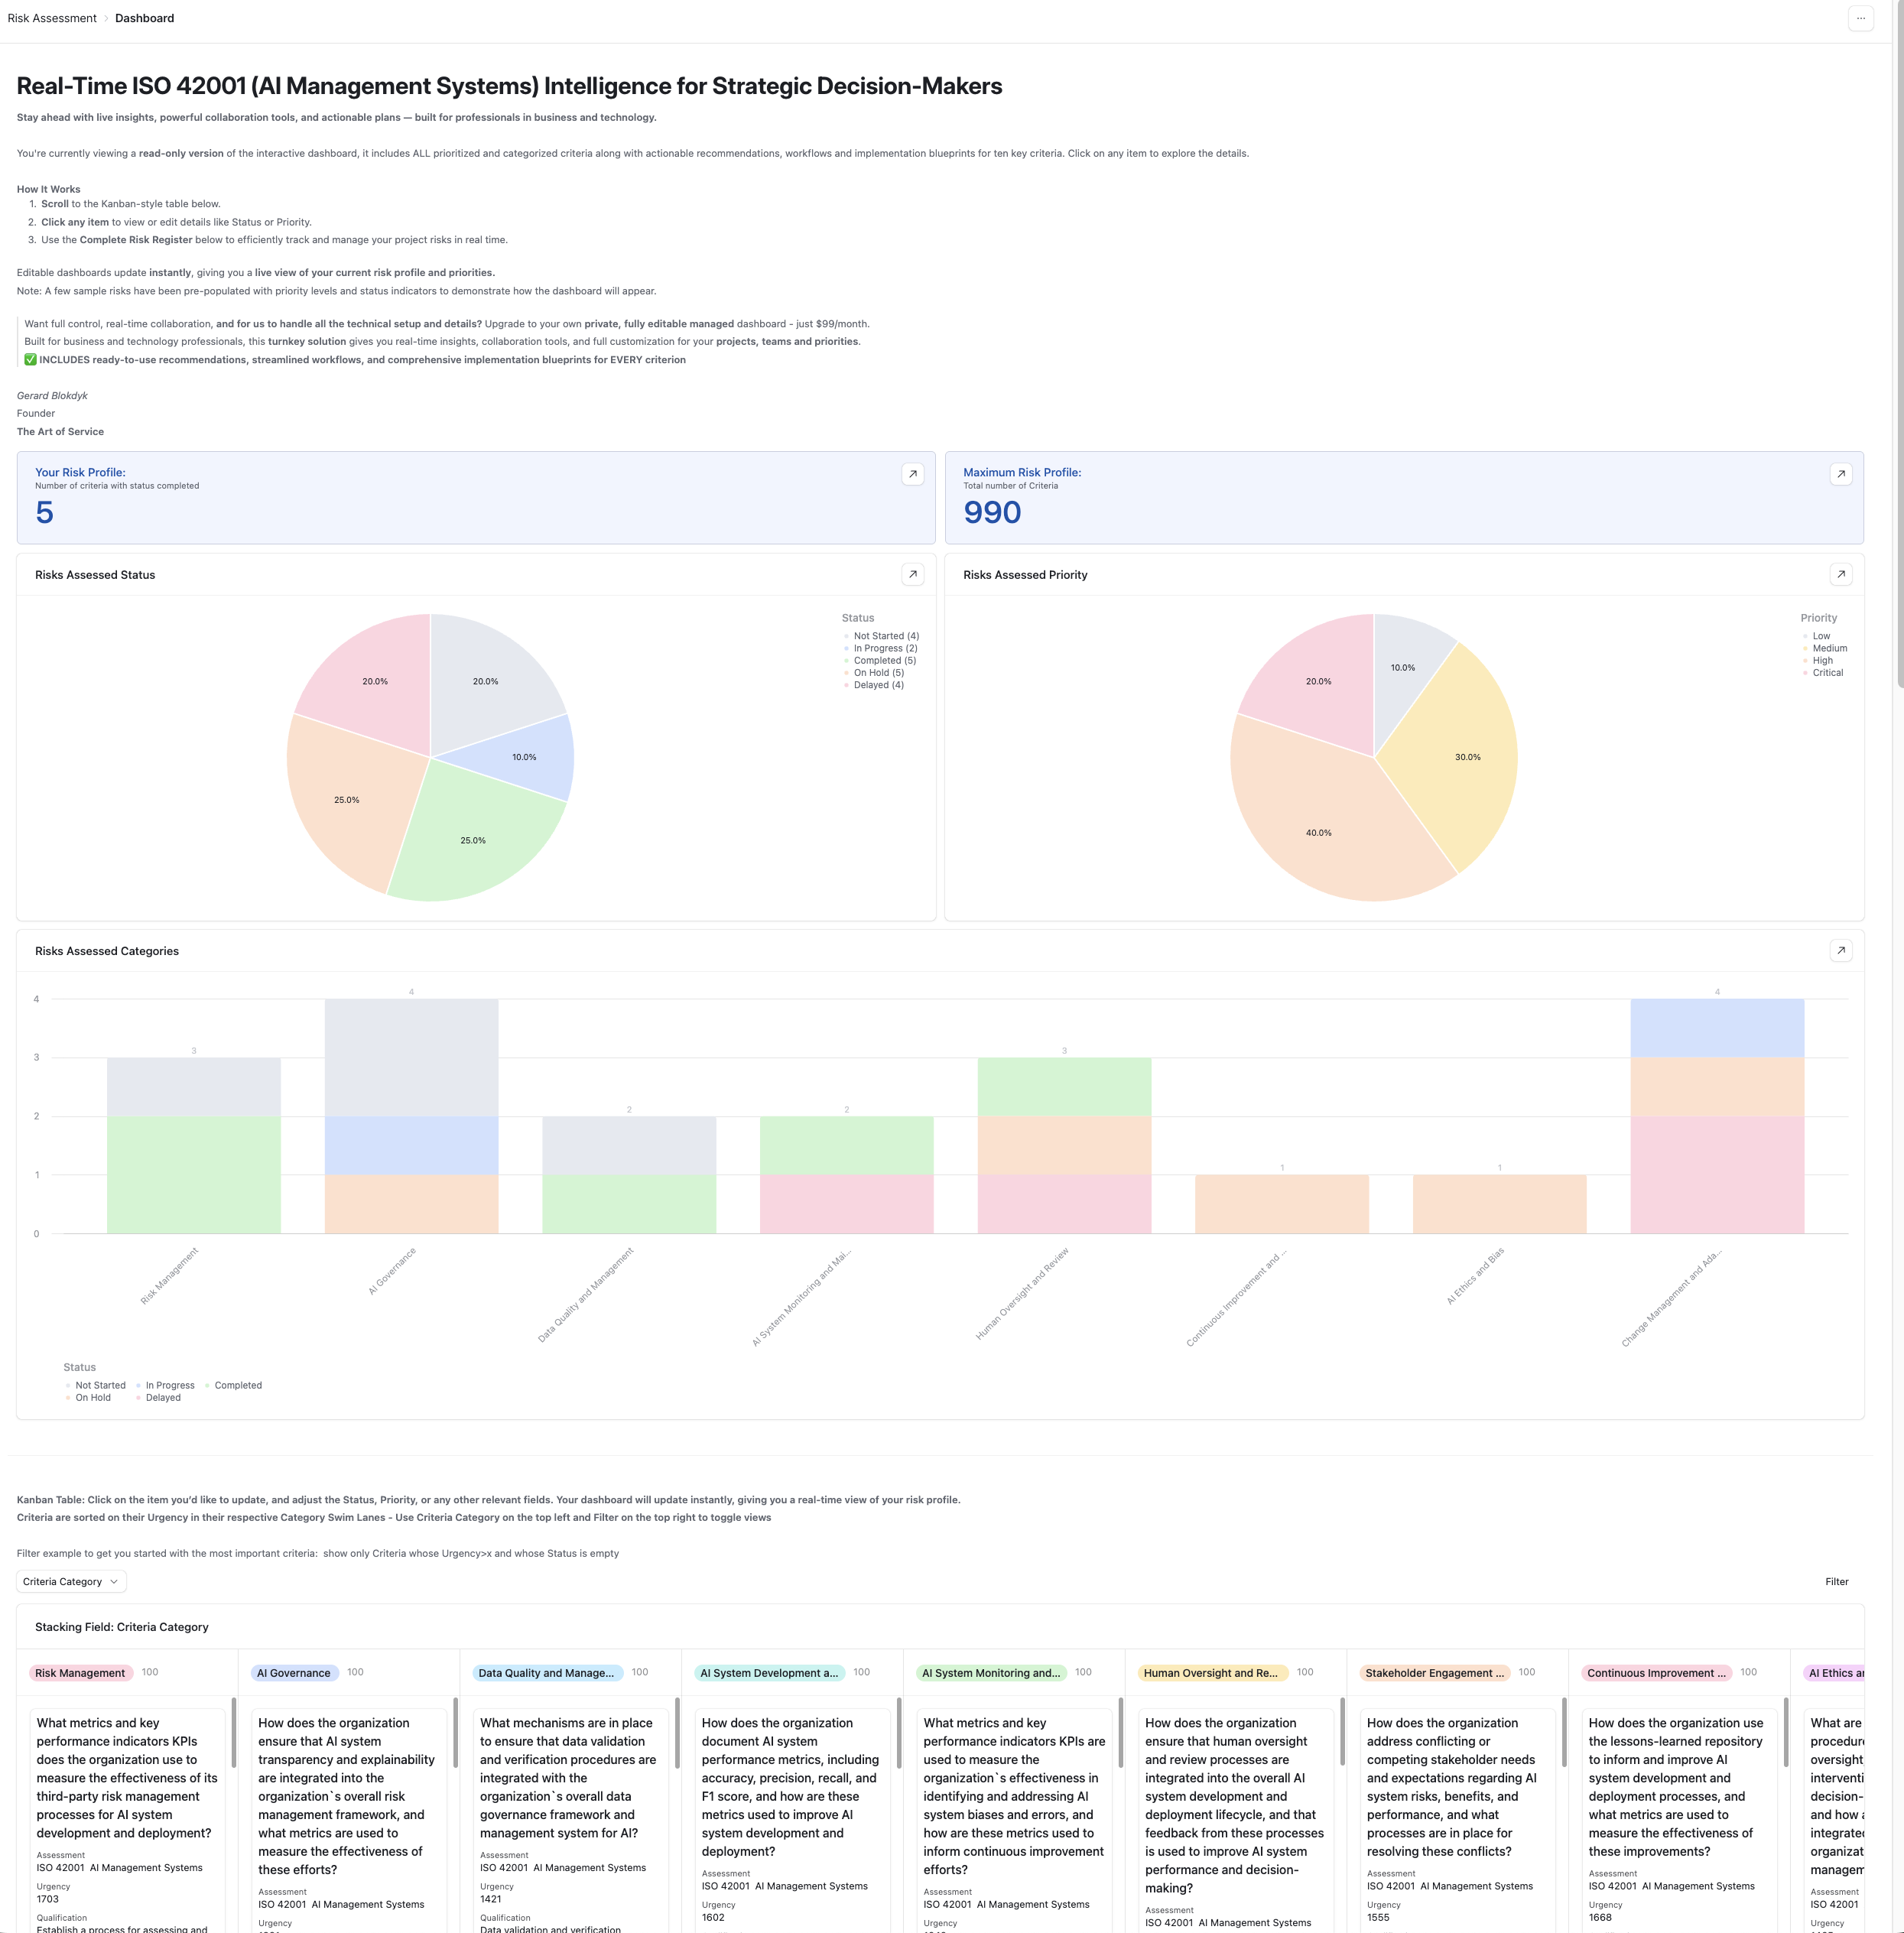
Task: Open the three-dot options menu
Action: (x=1860, y=18)
